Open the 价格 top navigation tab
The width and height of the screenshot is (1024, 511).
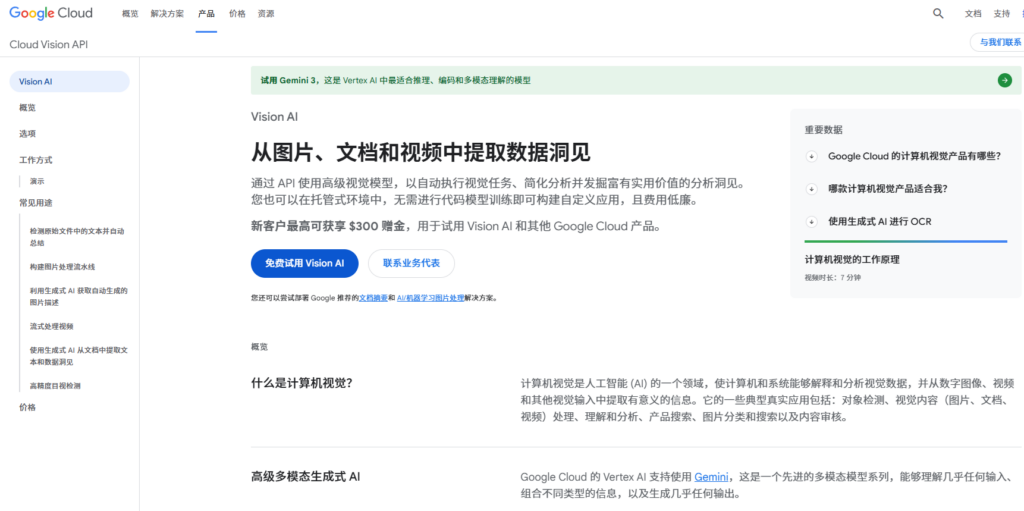click(x=237, y=14)
